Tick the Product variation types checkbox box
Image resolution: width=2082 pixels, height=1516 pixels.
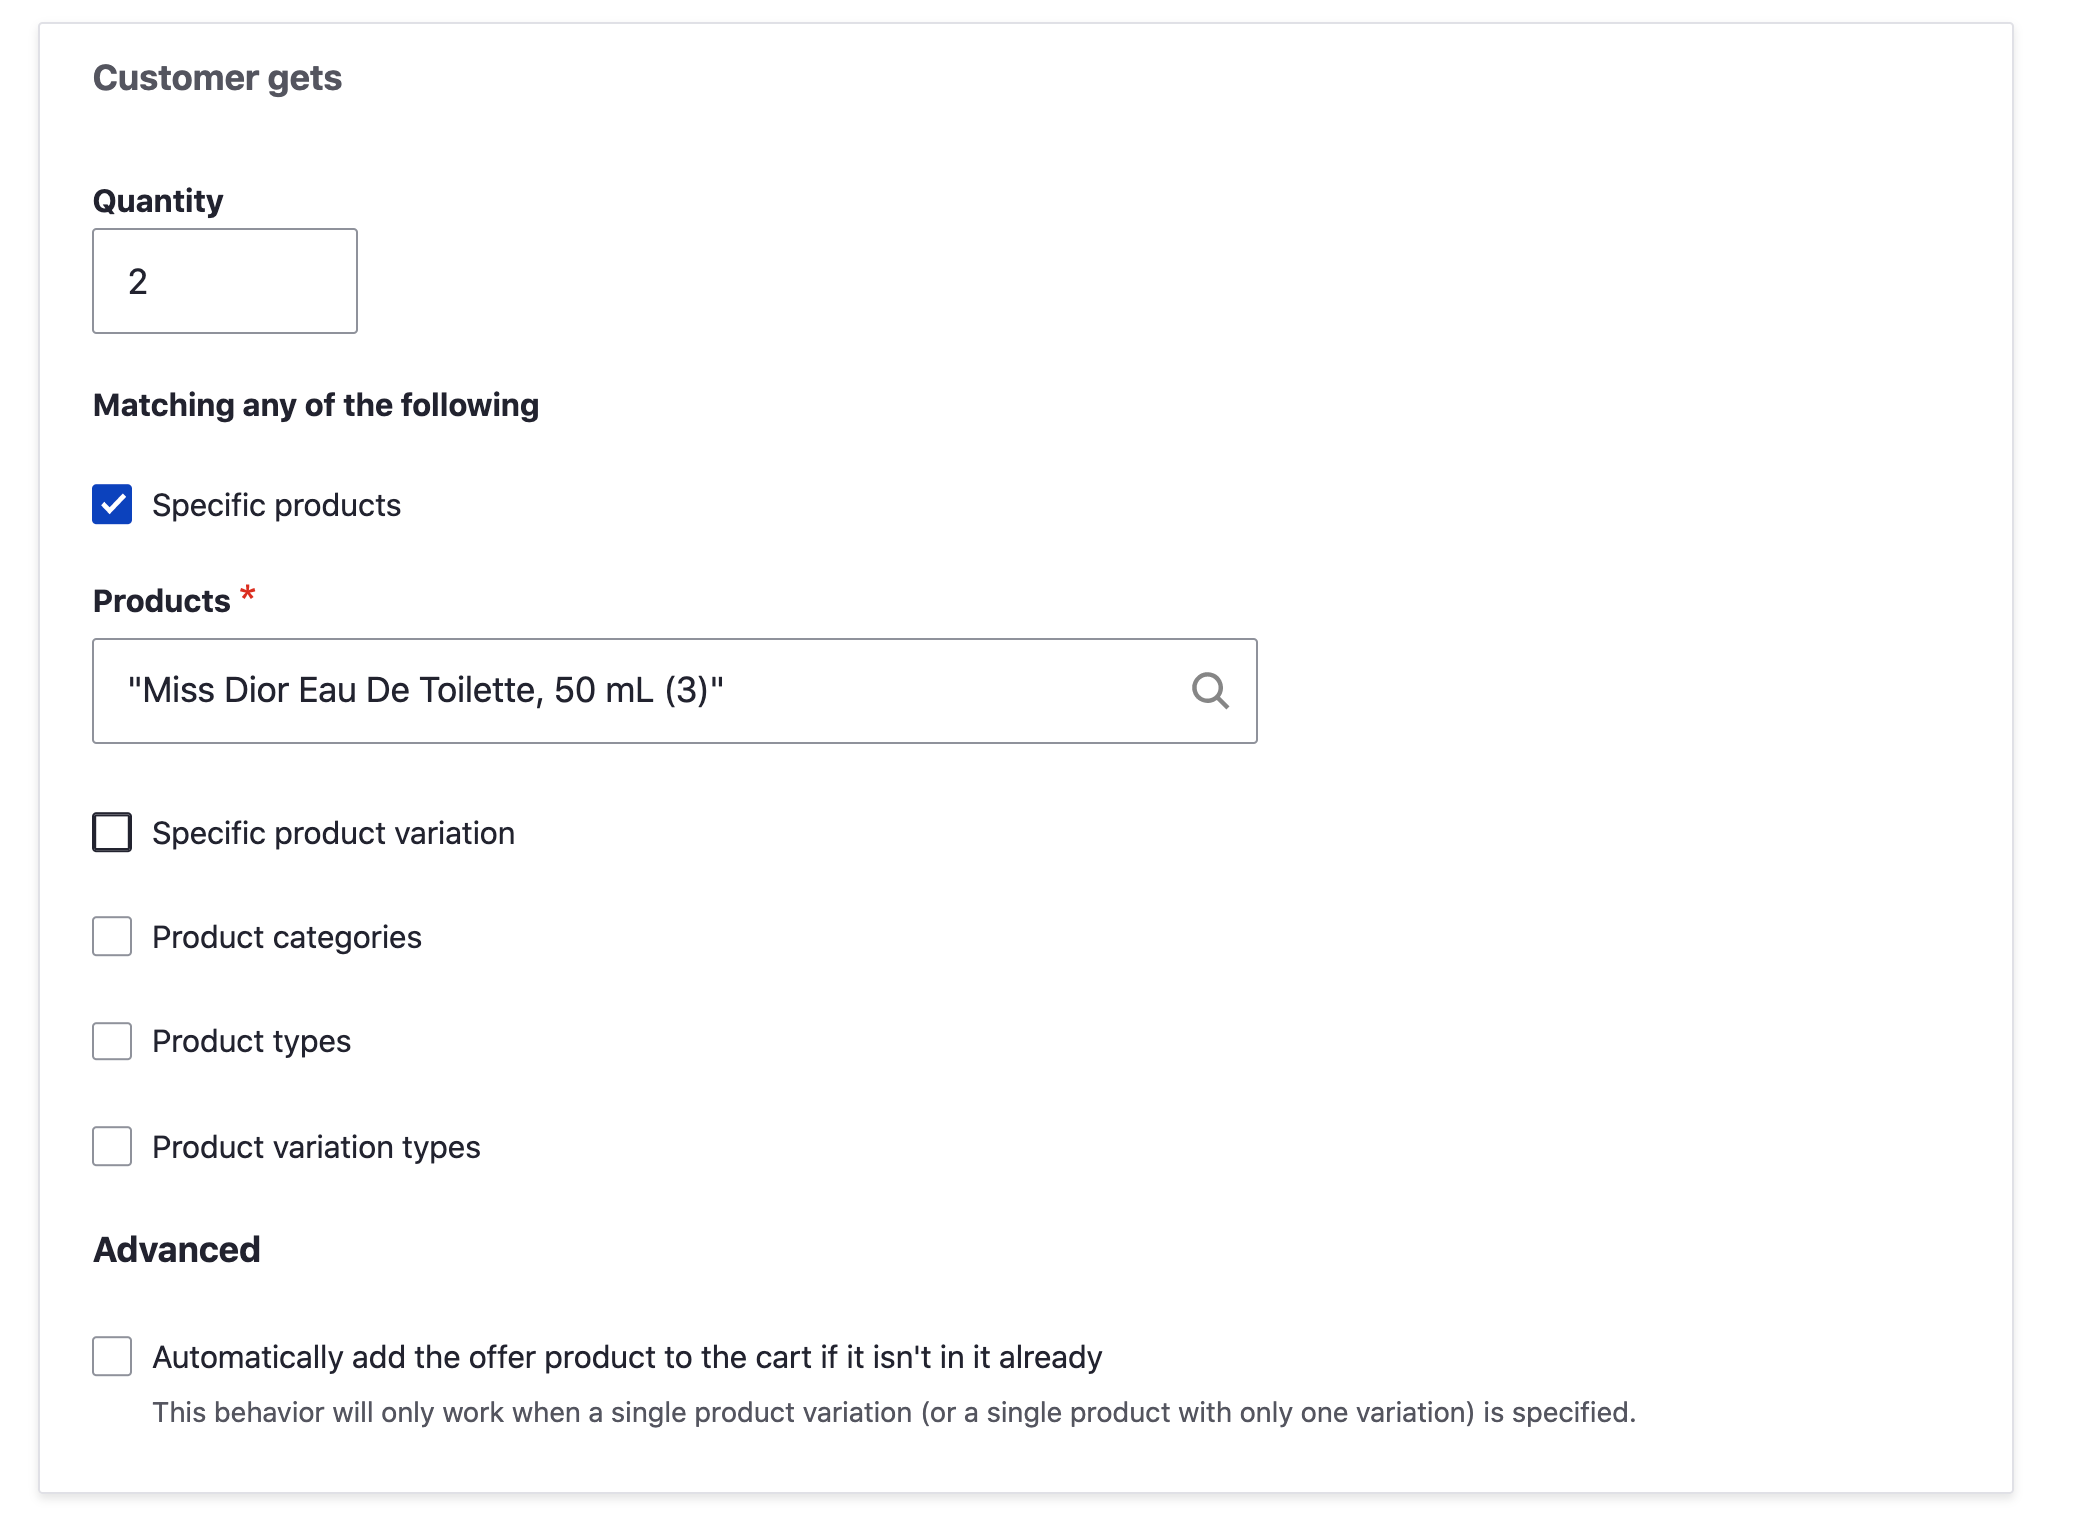point(112,1146)
